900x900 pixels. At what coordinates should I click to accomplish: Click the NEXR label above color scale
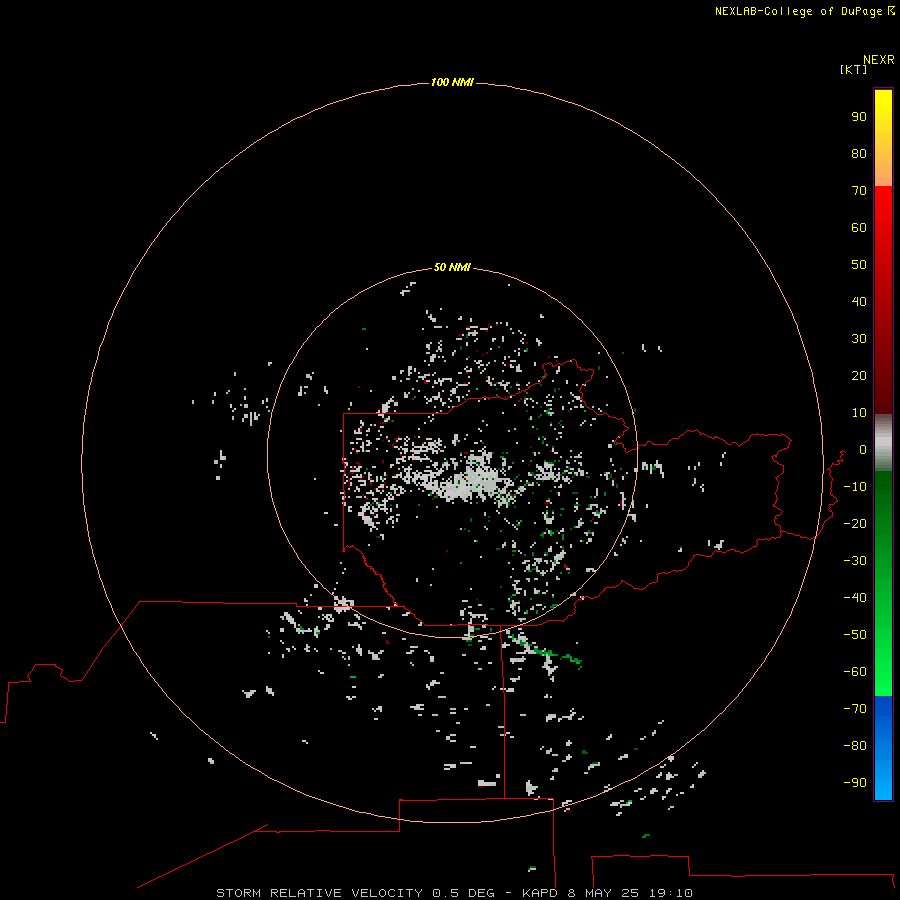pos(879,60)
